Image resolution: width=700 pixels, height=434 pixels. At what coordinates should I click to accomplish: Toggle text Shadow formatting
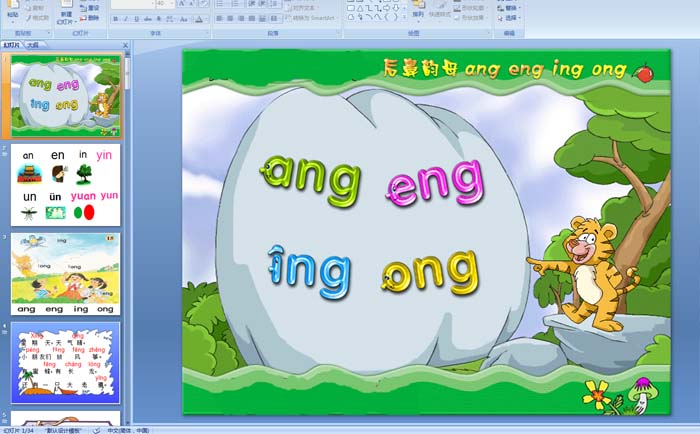(x=158, y=19)
